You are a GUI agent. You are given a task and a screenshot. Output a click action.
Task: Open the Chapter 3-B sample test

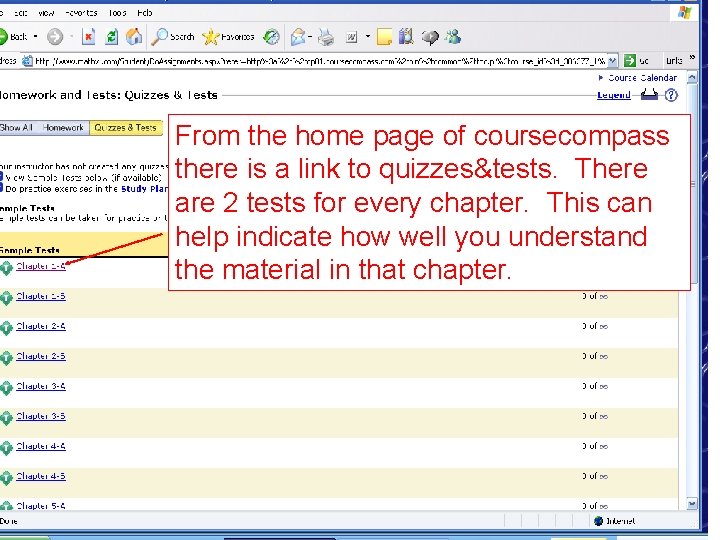tap(41, 416)
